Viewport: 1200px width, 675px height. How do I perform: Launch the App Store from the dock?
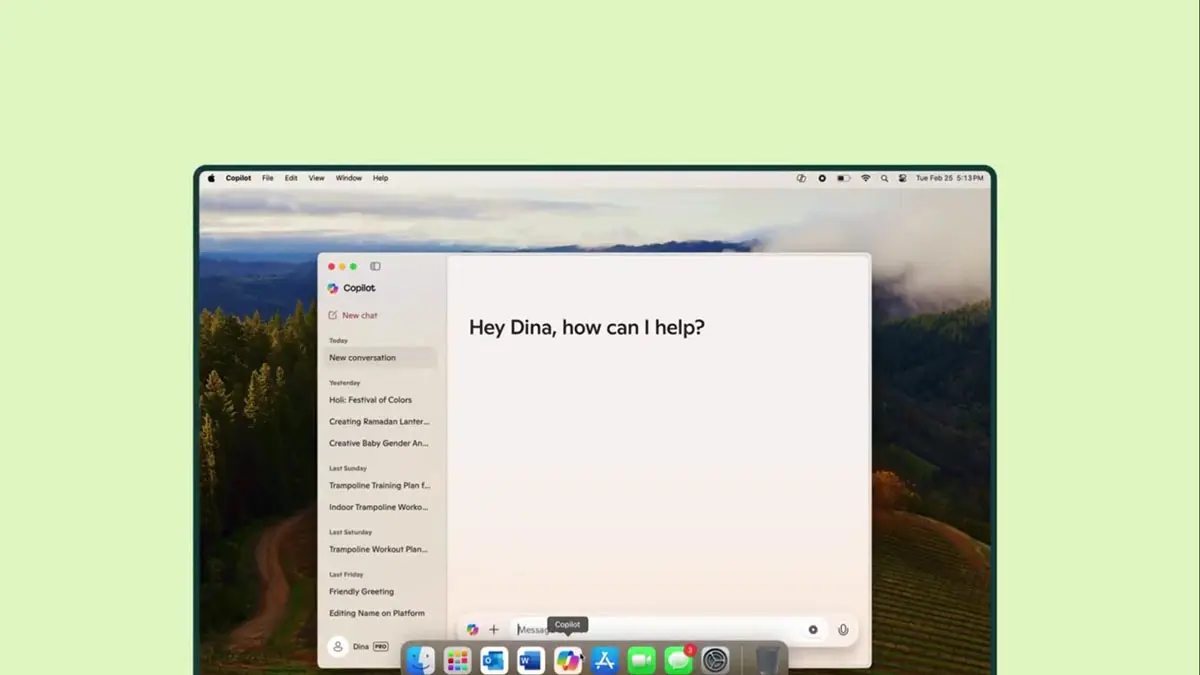(602, 660)
